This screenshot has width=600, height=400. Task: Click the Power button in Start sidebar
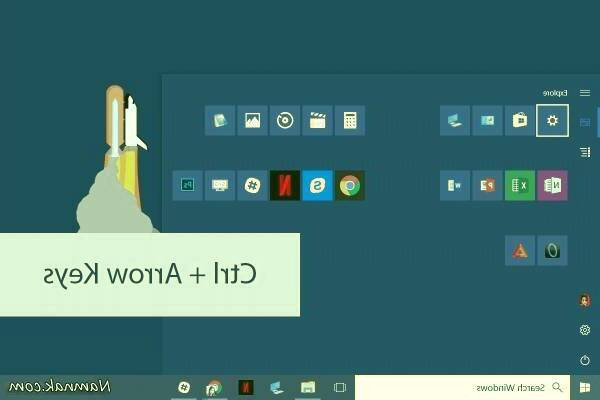585,360
